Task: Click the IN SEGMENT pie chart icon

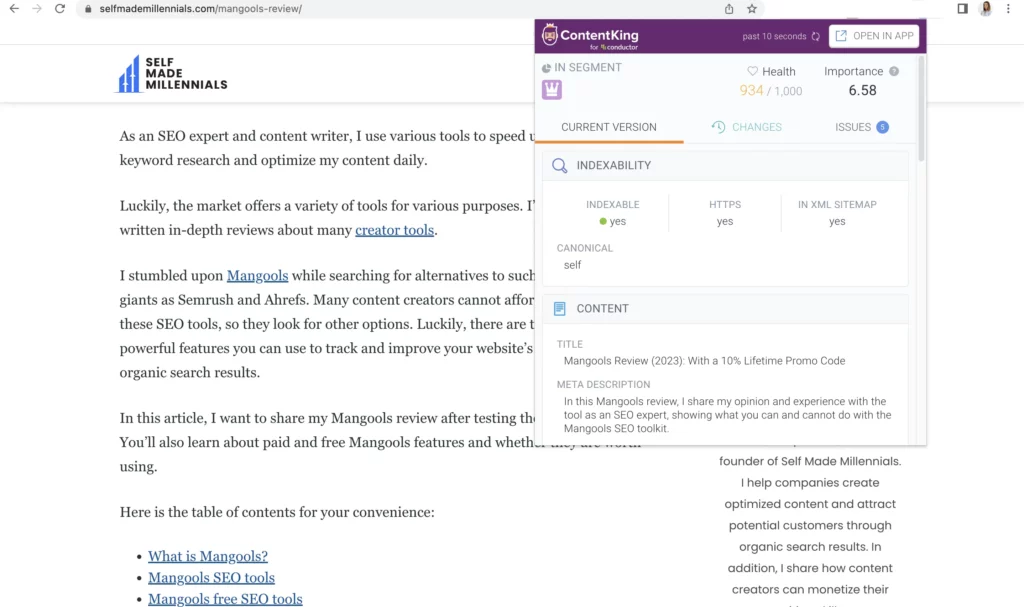Action: pyautogui.click(x=546, y=68)
